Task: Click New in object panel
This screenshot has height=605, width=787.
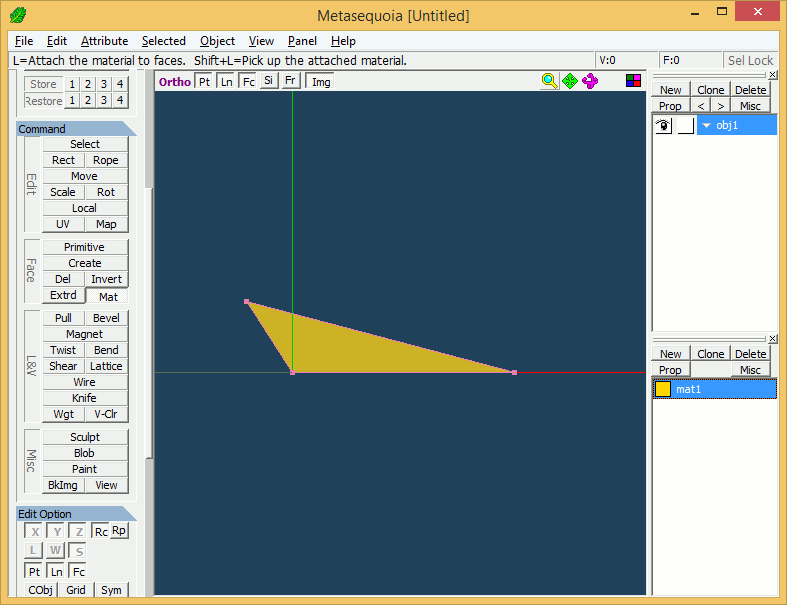Action: 671,90
